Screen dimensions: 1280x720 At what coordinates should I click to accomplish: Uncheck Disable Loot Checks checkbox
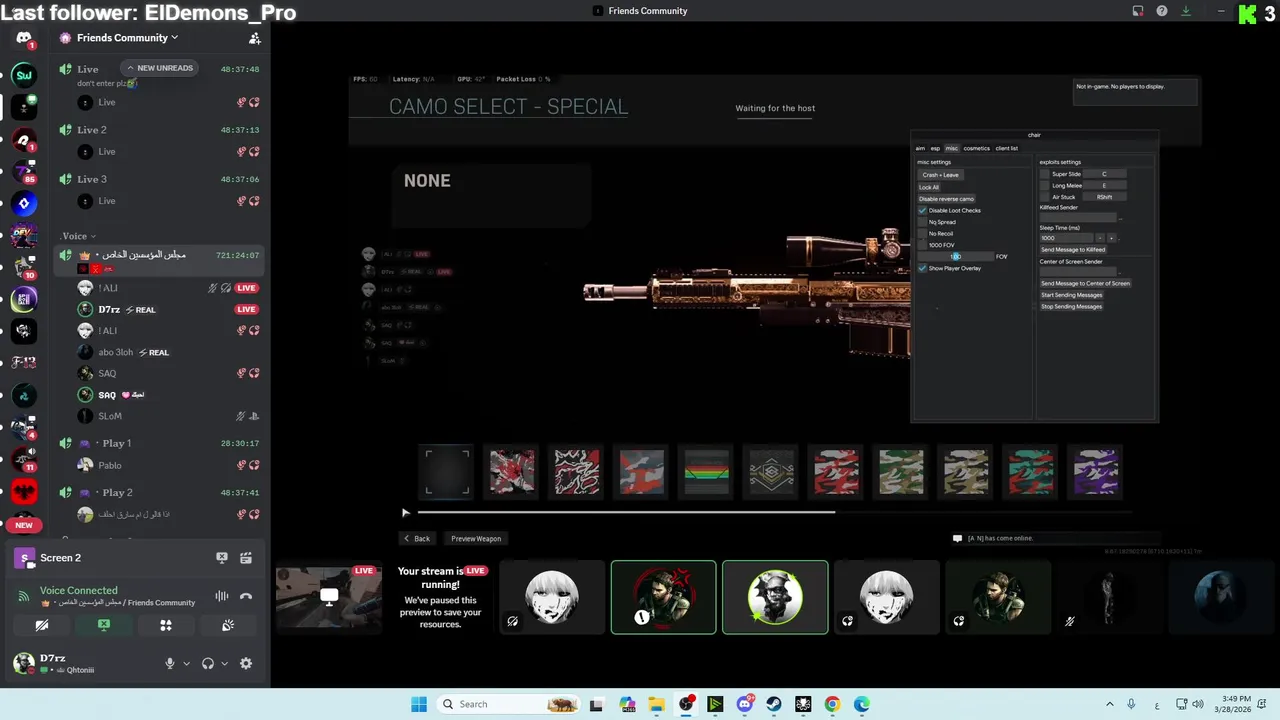tap(922, 211)
